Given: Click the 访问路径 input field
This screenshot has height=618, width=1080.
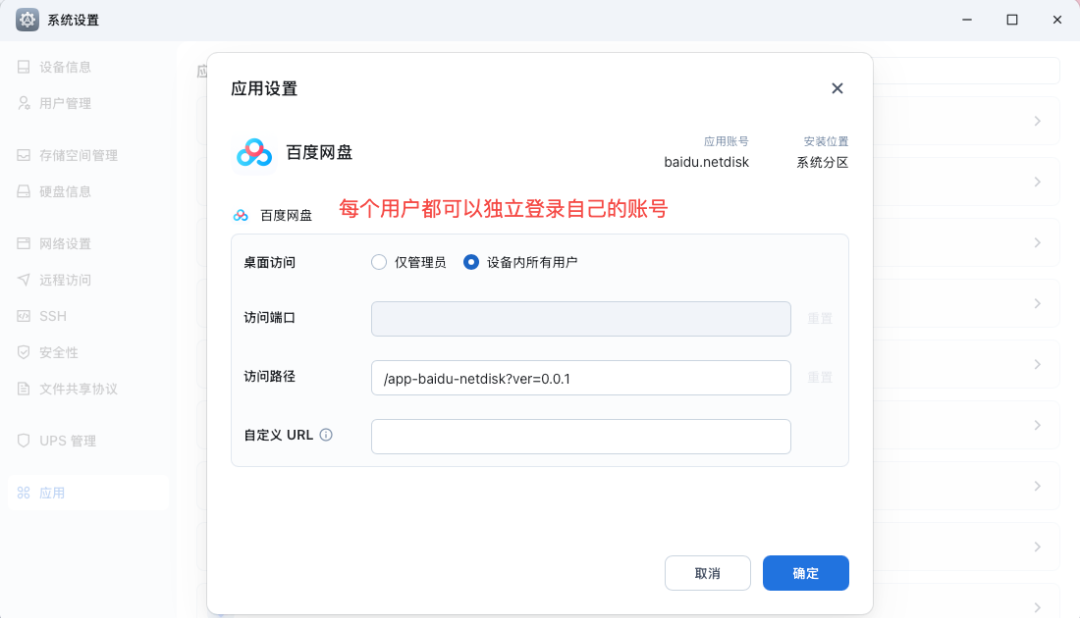Looking at the screenshot, I should click(x=581, y=378).
